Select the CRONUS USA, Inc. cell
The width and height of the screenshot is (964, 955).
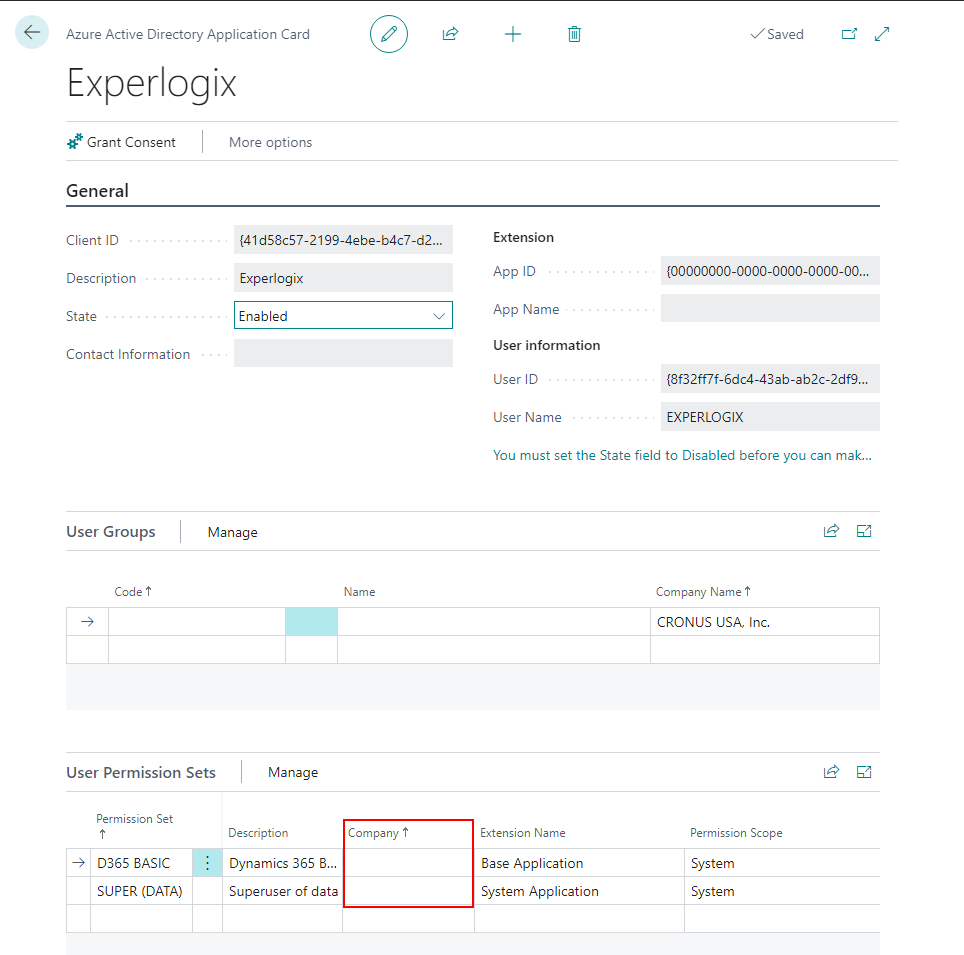point(764,622)
